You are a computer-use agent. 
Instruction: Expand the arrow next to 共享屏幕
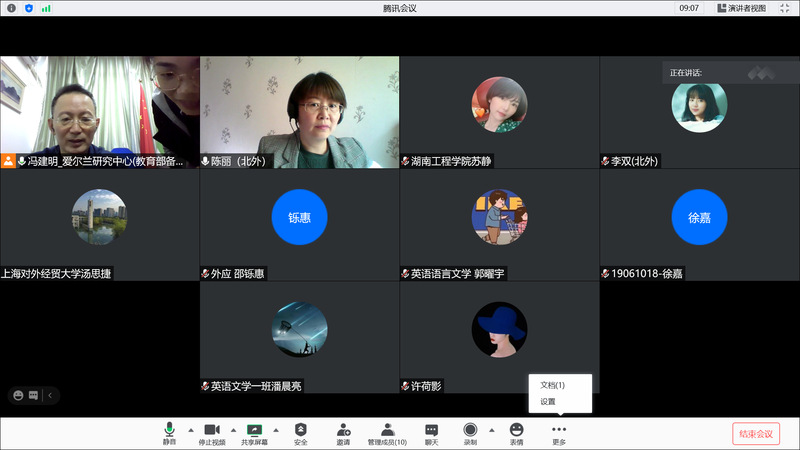tap(276, 430)
